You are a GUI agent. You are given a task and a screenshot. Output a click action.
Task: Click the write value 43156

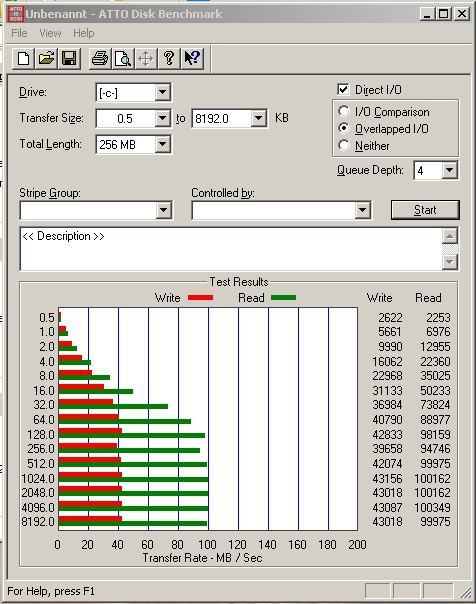click(x=387, y=478)
